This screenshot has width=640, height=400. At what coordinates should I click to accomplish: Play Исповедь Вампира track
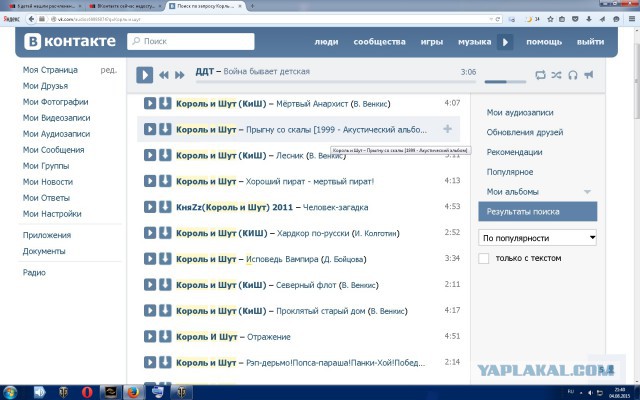click(x=150, y=258)
